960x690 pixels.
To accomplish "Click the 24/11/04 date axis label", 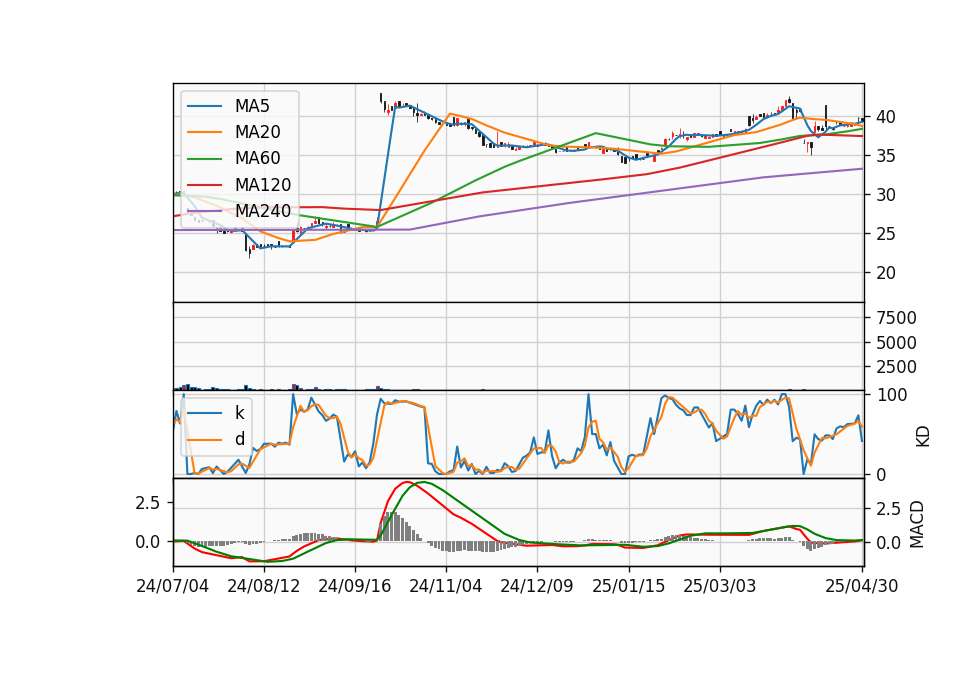I will coord(446,586).
